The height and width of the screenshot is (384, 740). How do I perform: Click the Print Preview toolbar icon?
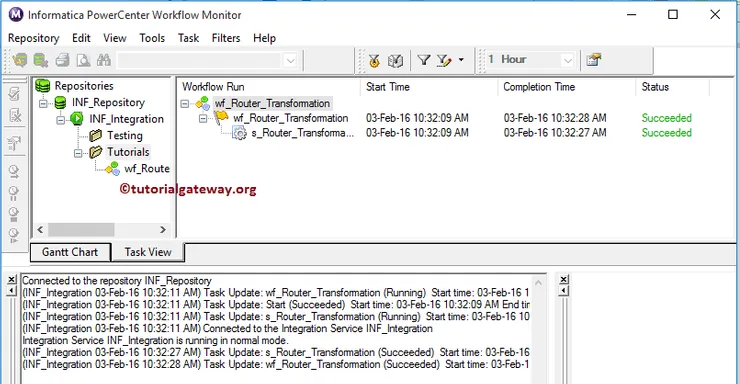tap(83, 60)
